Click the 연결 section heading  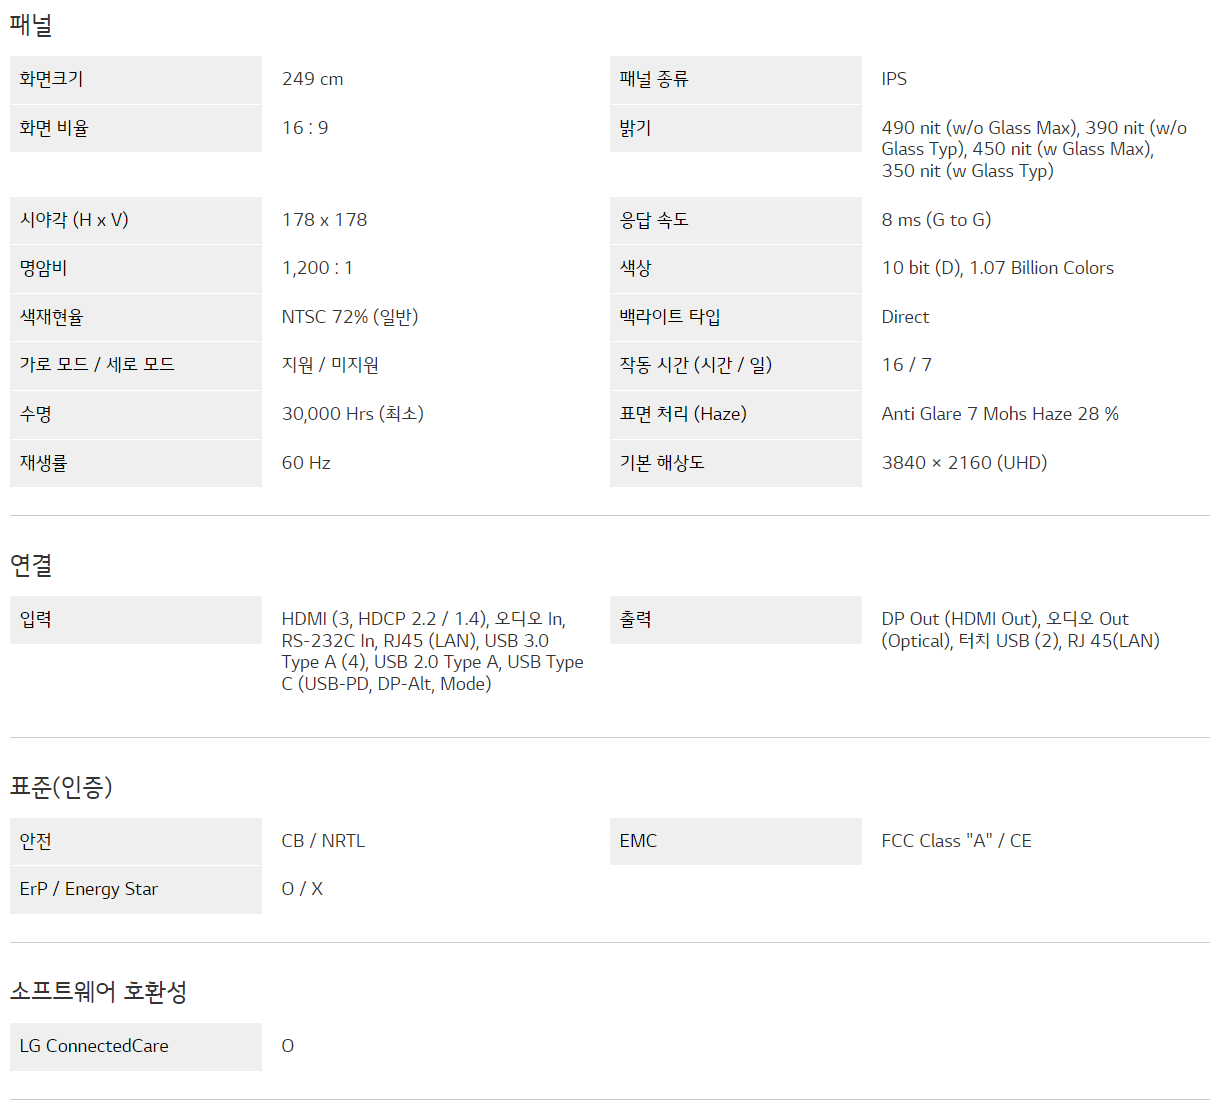pyautogui.click(x=31, y=565)
